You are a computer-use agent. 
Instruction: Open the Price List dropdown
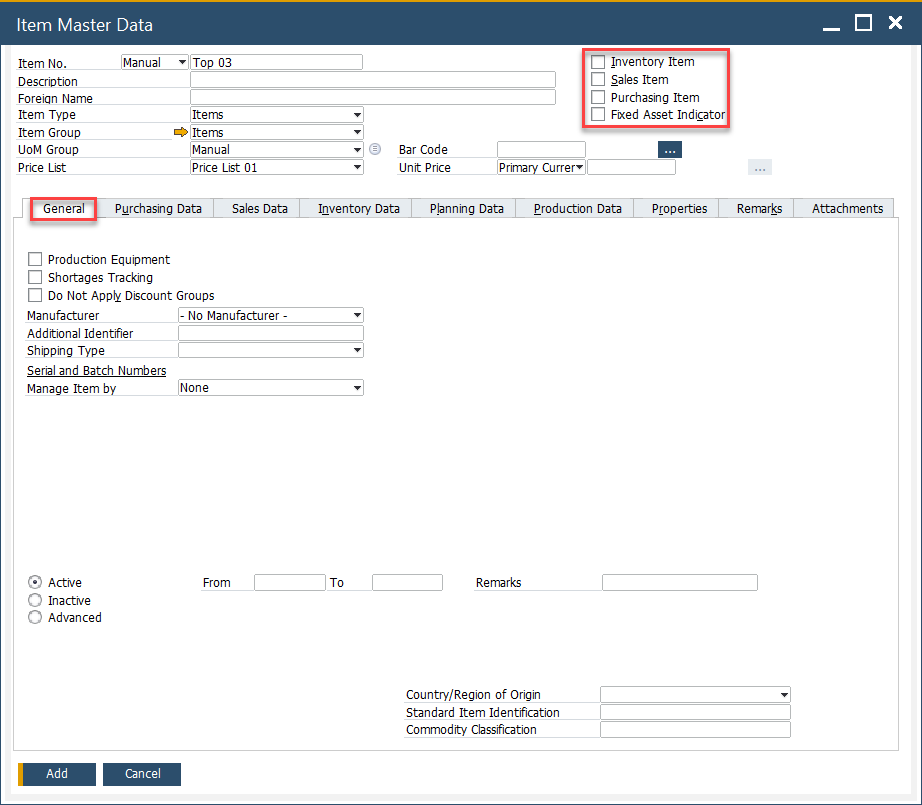[x=357, y=168]
